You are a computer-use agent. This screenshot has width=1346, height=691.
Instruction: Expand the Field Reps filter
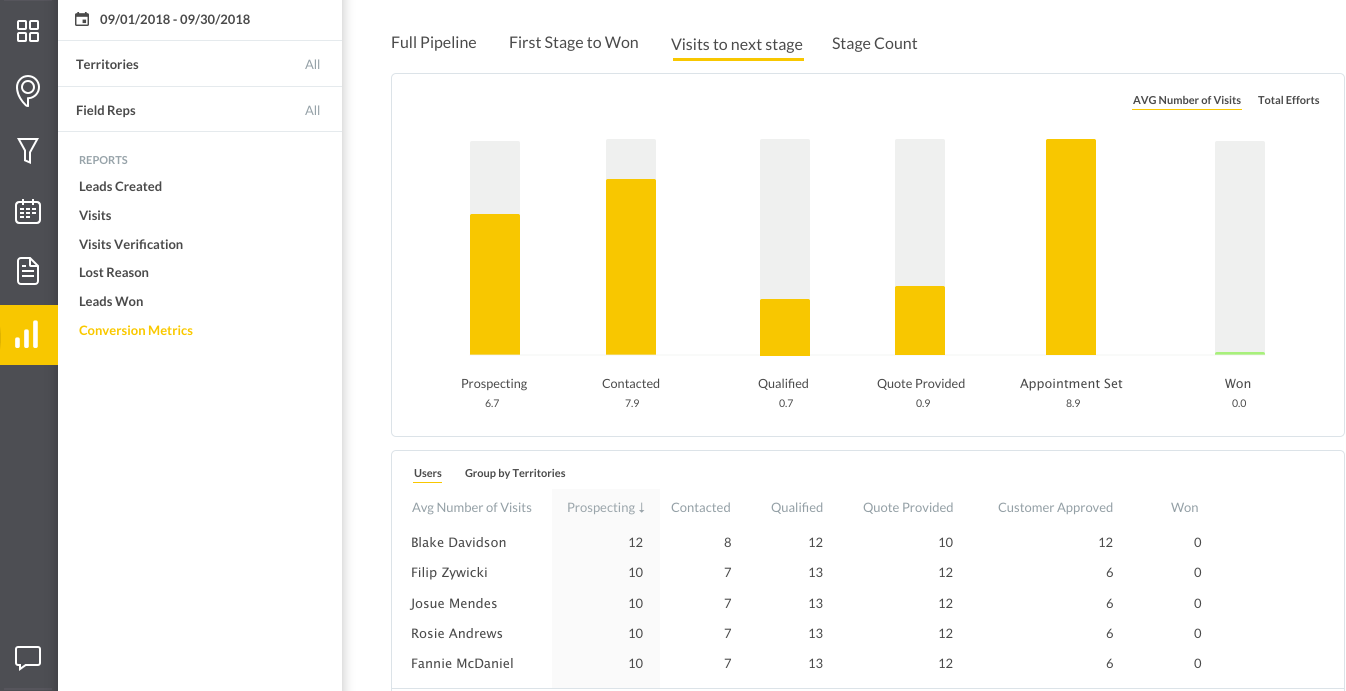coord(199,110)
